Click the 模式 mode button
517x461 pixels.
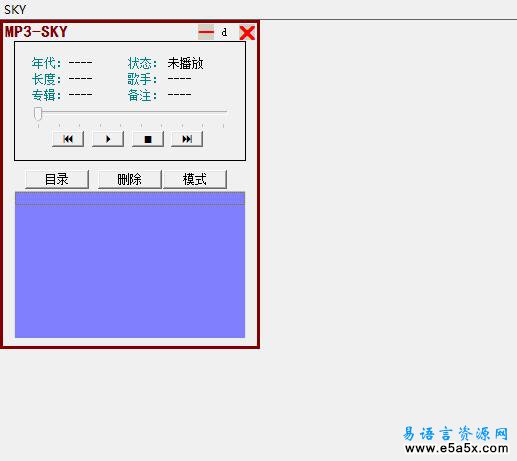pyautogui.click(x=195, y=179)
